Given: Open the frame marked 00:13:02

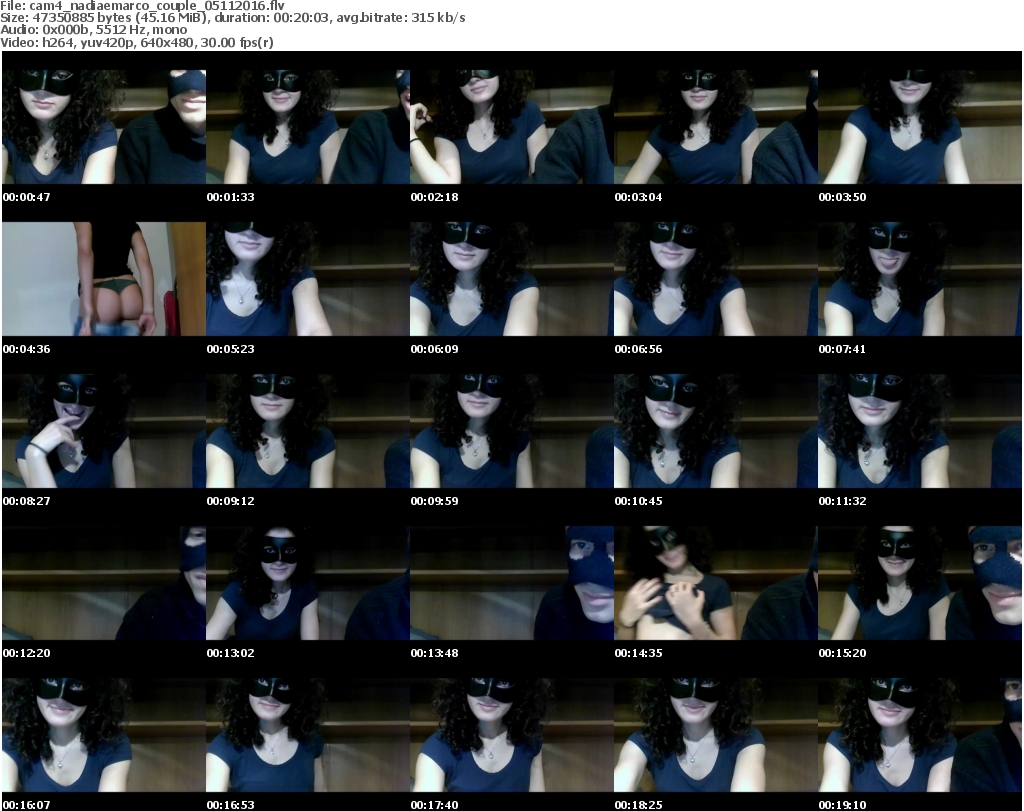Looking at the screenshot, I should 307,583.
